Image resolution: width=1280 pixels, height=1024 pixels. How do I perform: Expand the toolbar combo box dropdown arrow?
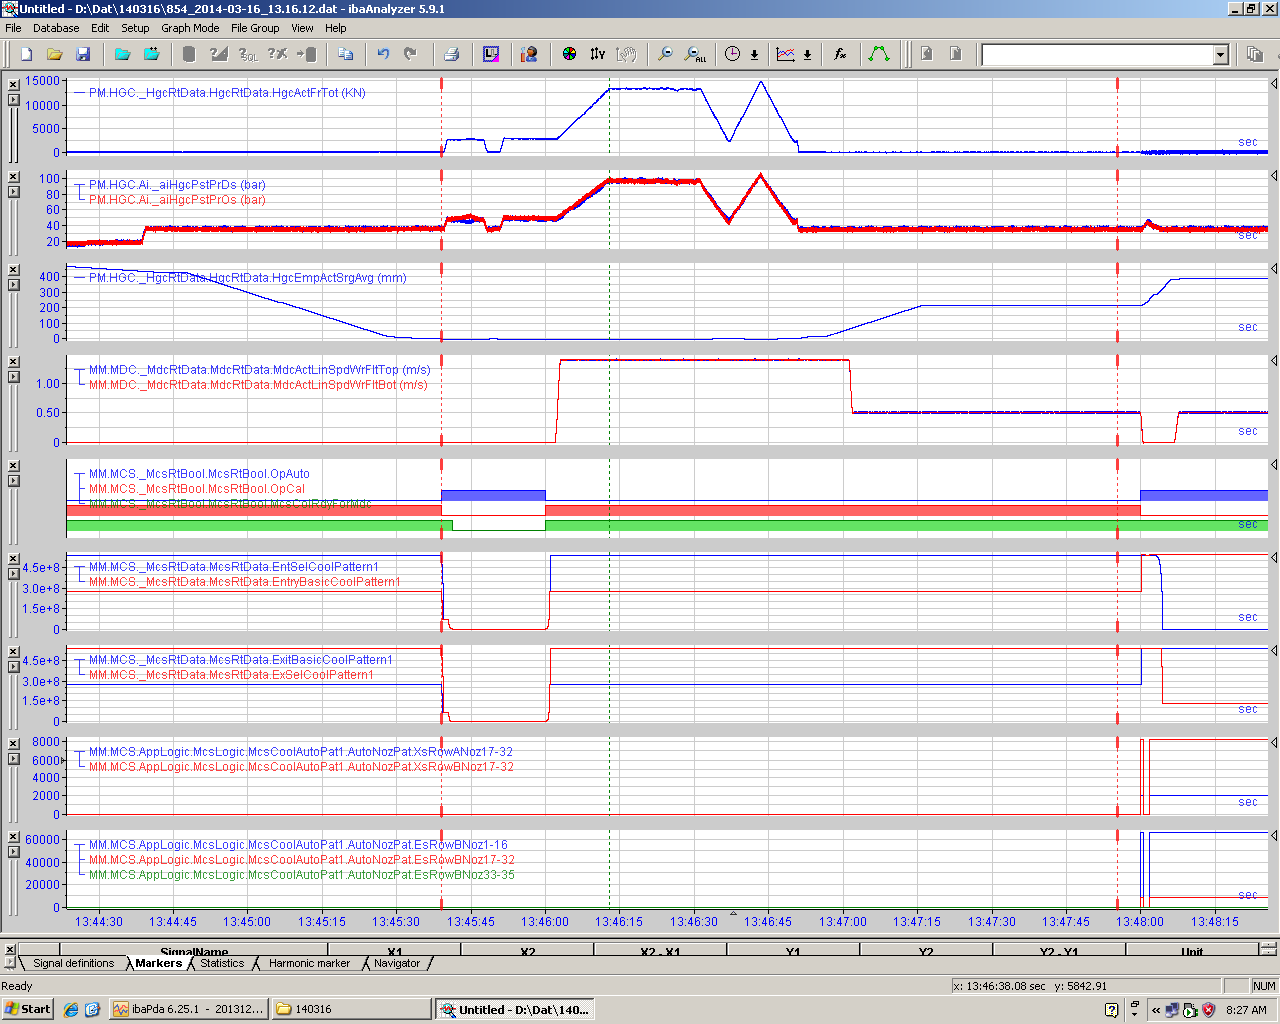(x=1220, y=55)
